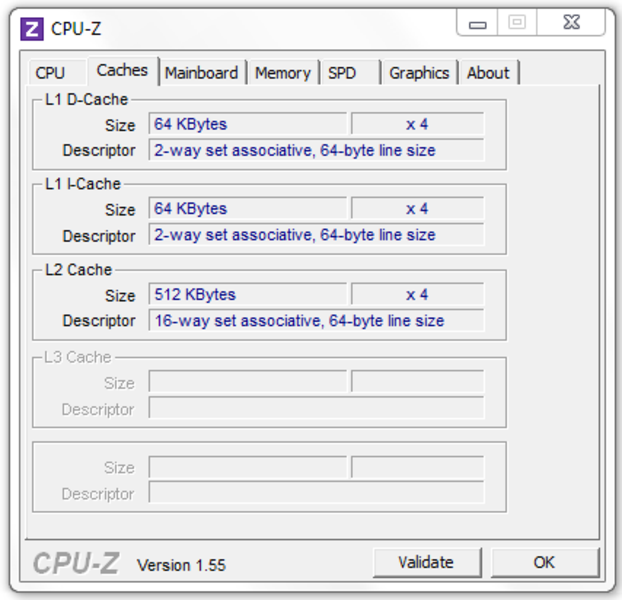Close the CPU-Z window

pyautogui.click(x=571, y=23)
